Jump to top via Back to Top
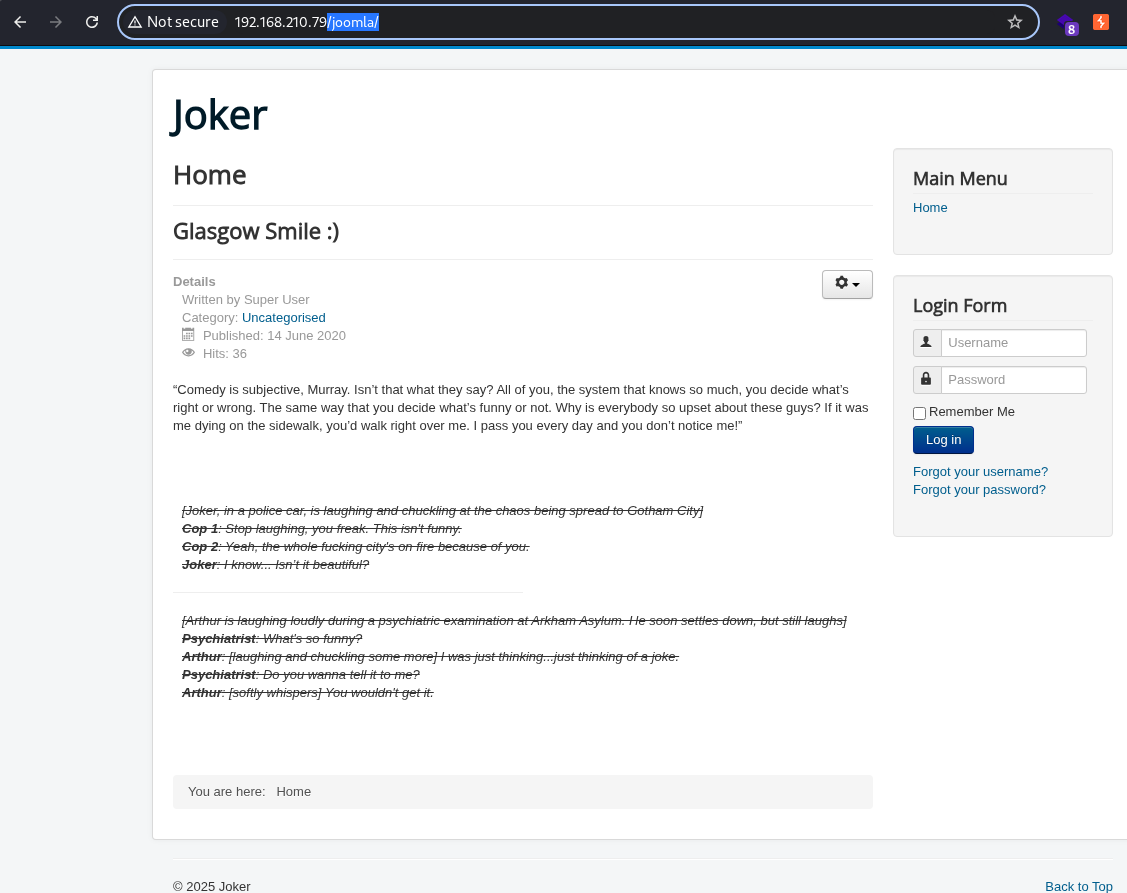This screenshot has height=893, width=1127. (1078, 887)
